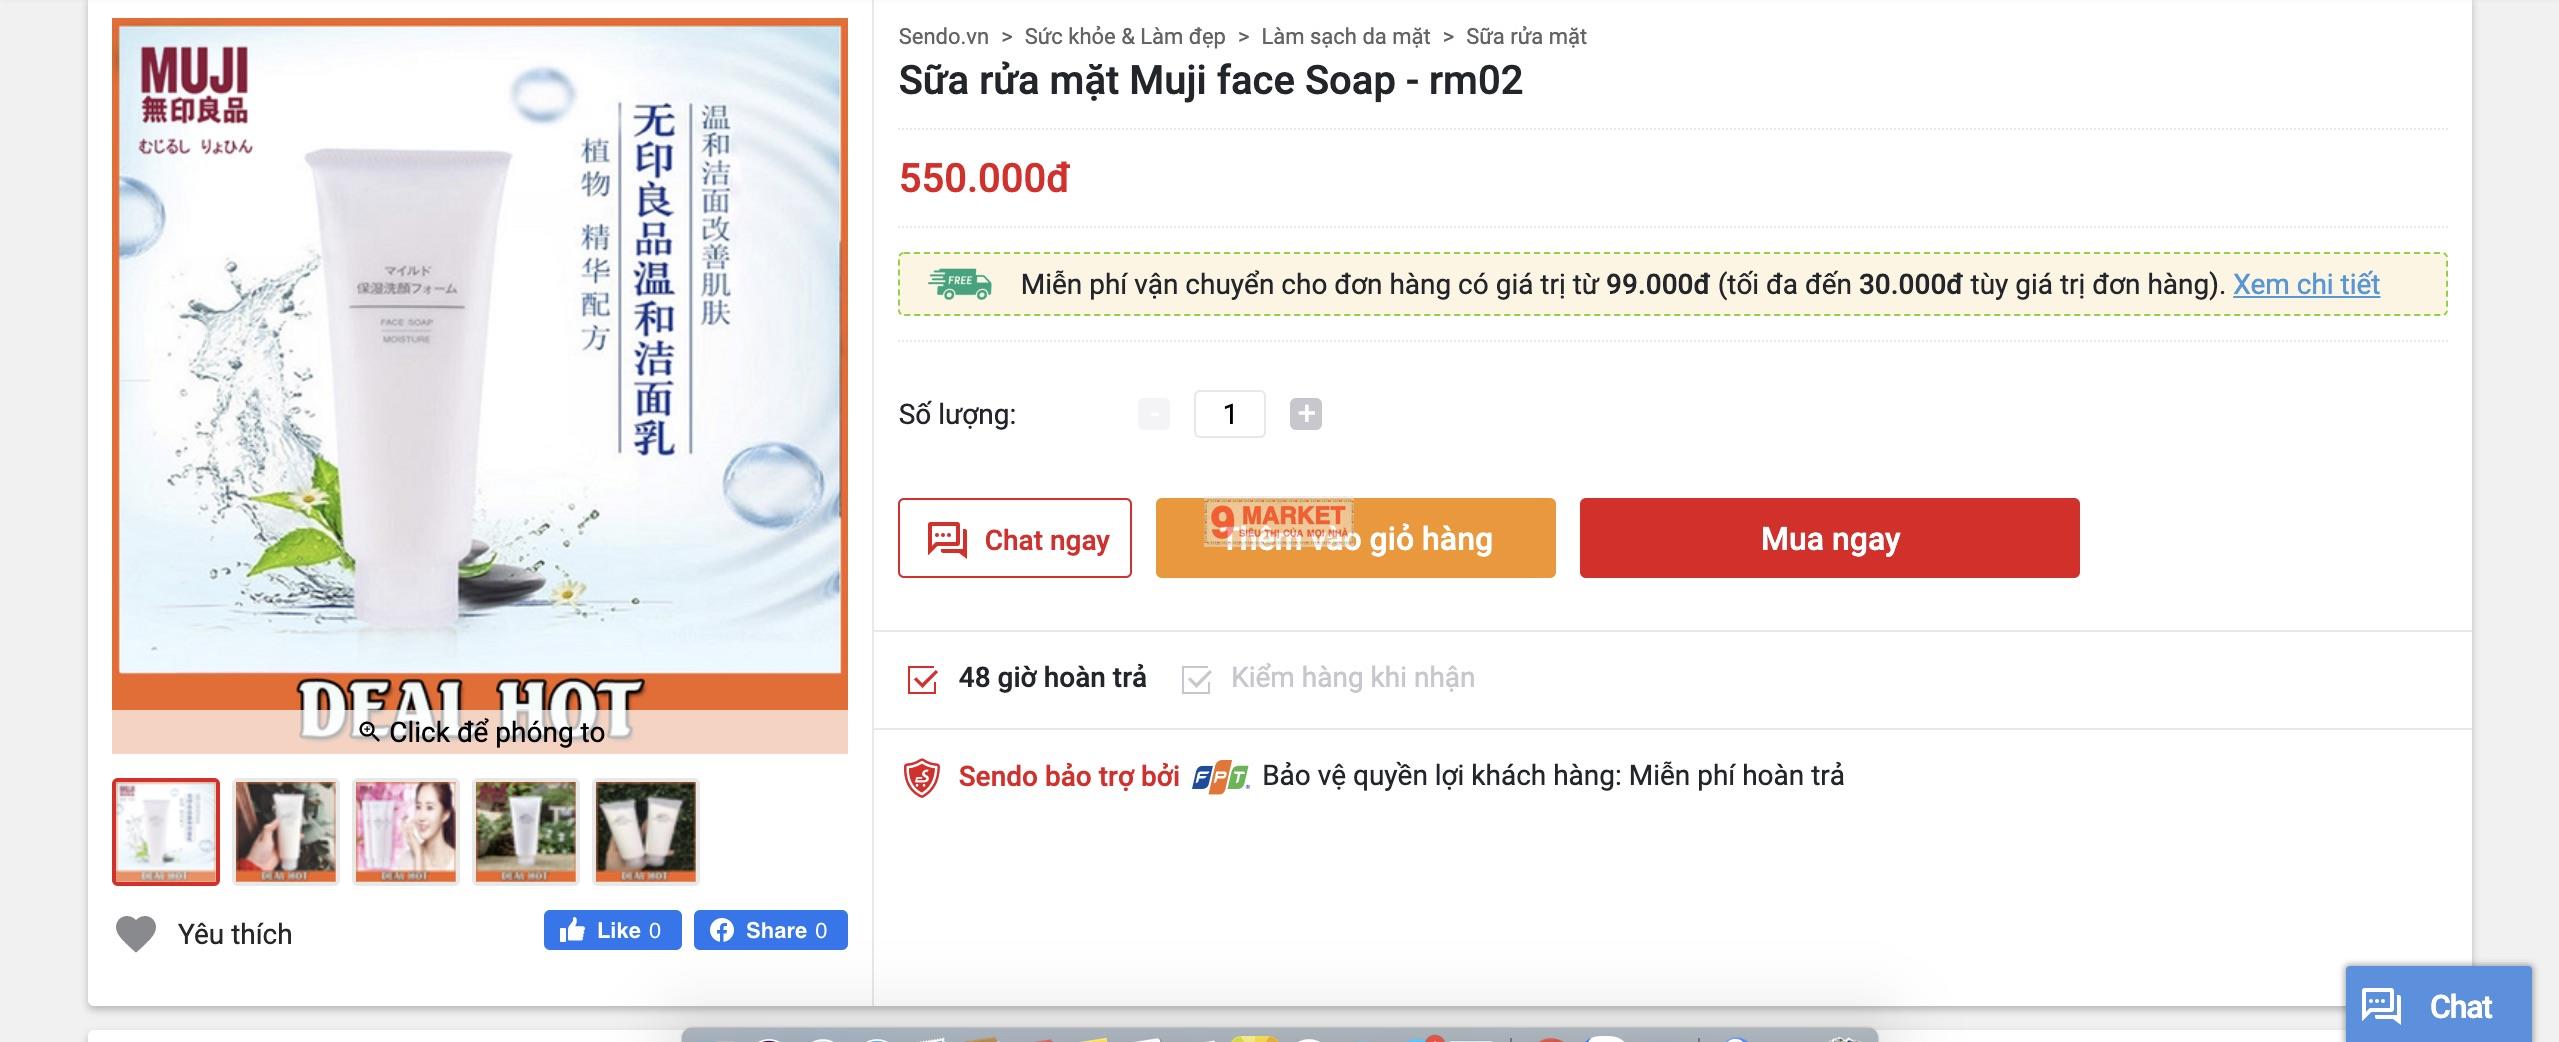
Task: Click the Sức khỏe & Làm đẹp breadcrumb
Action: (x=1124, y=37)
